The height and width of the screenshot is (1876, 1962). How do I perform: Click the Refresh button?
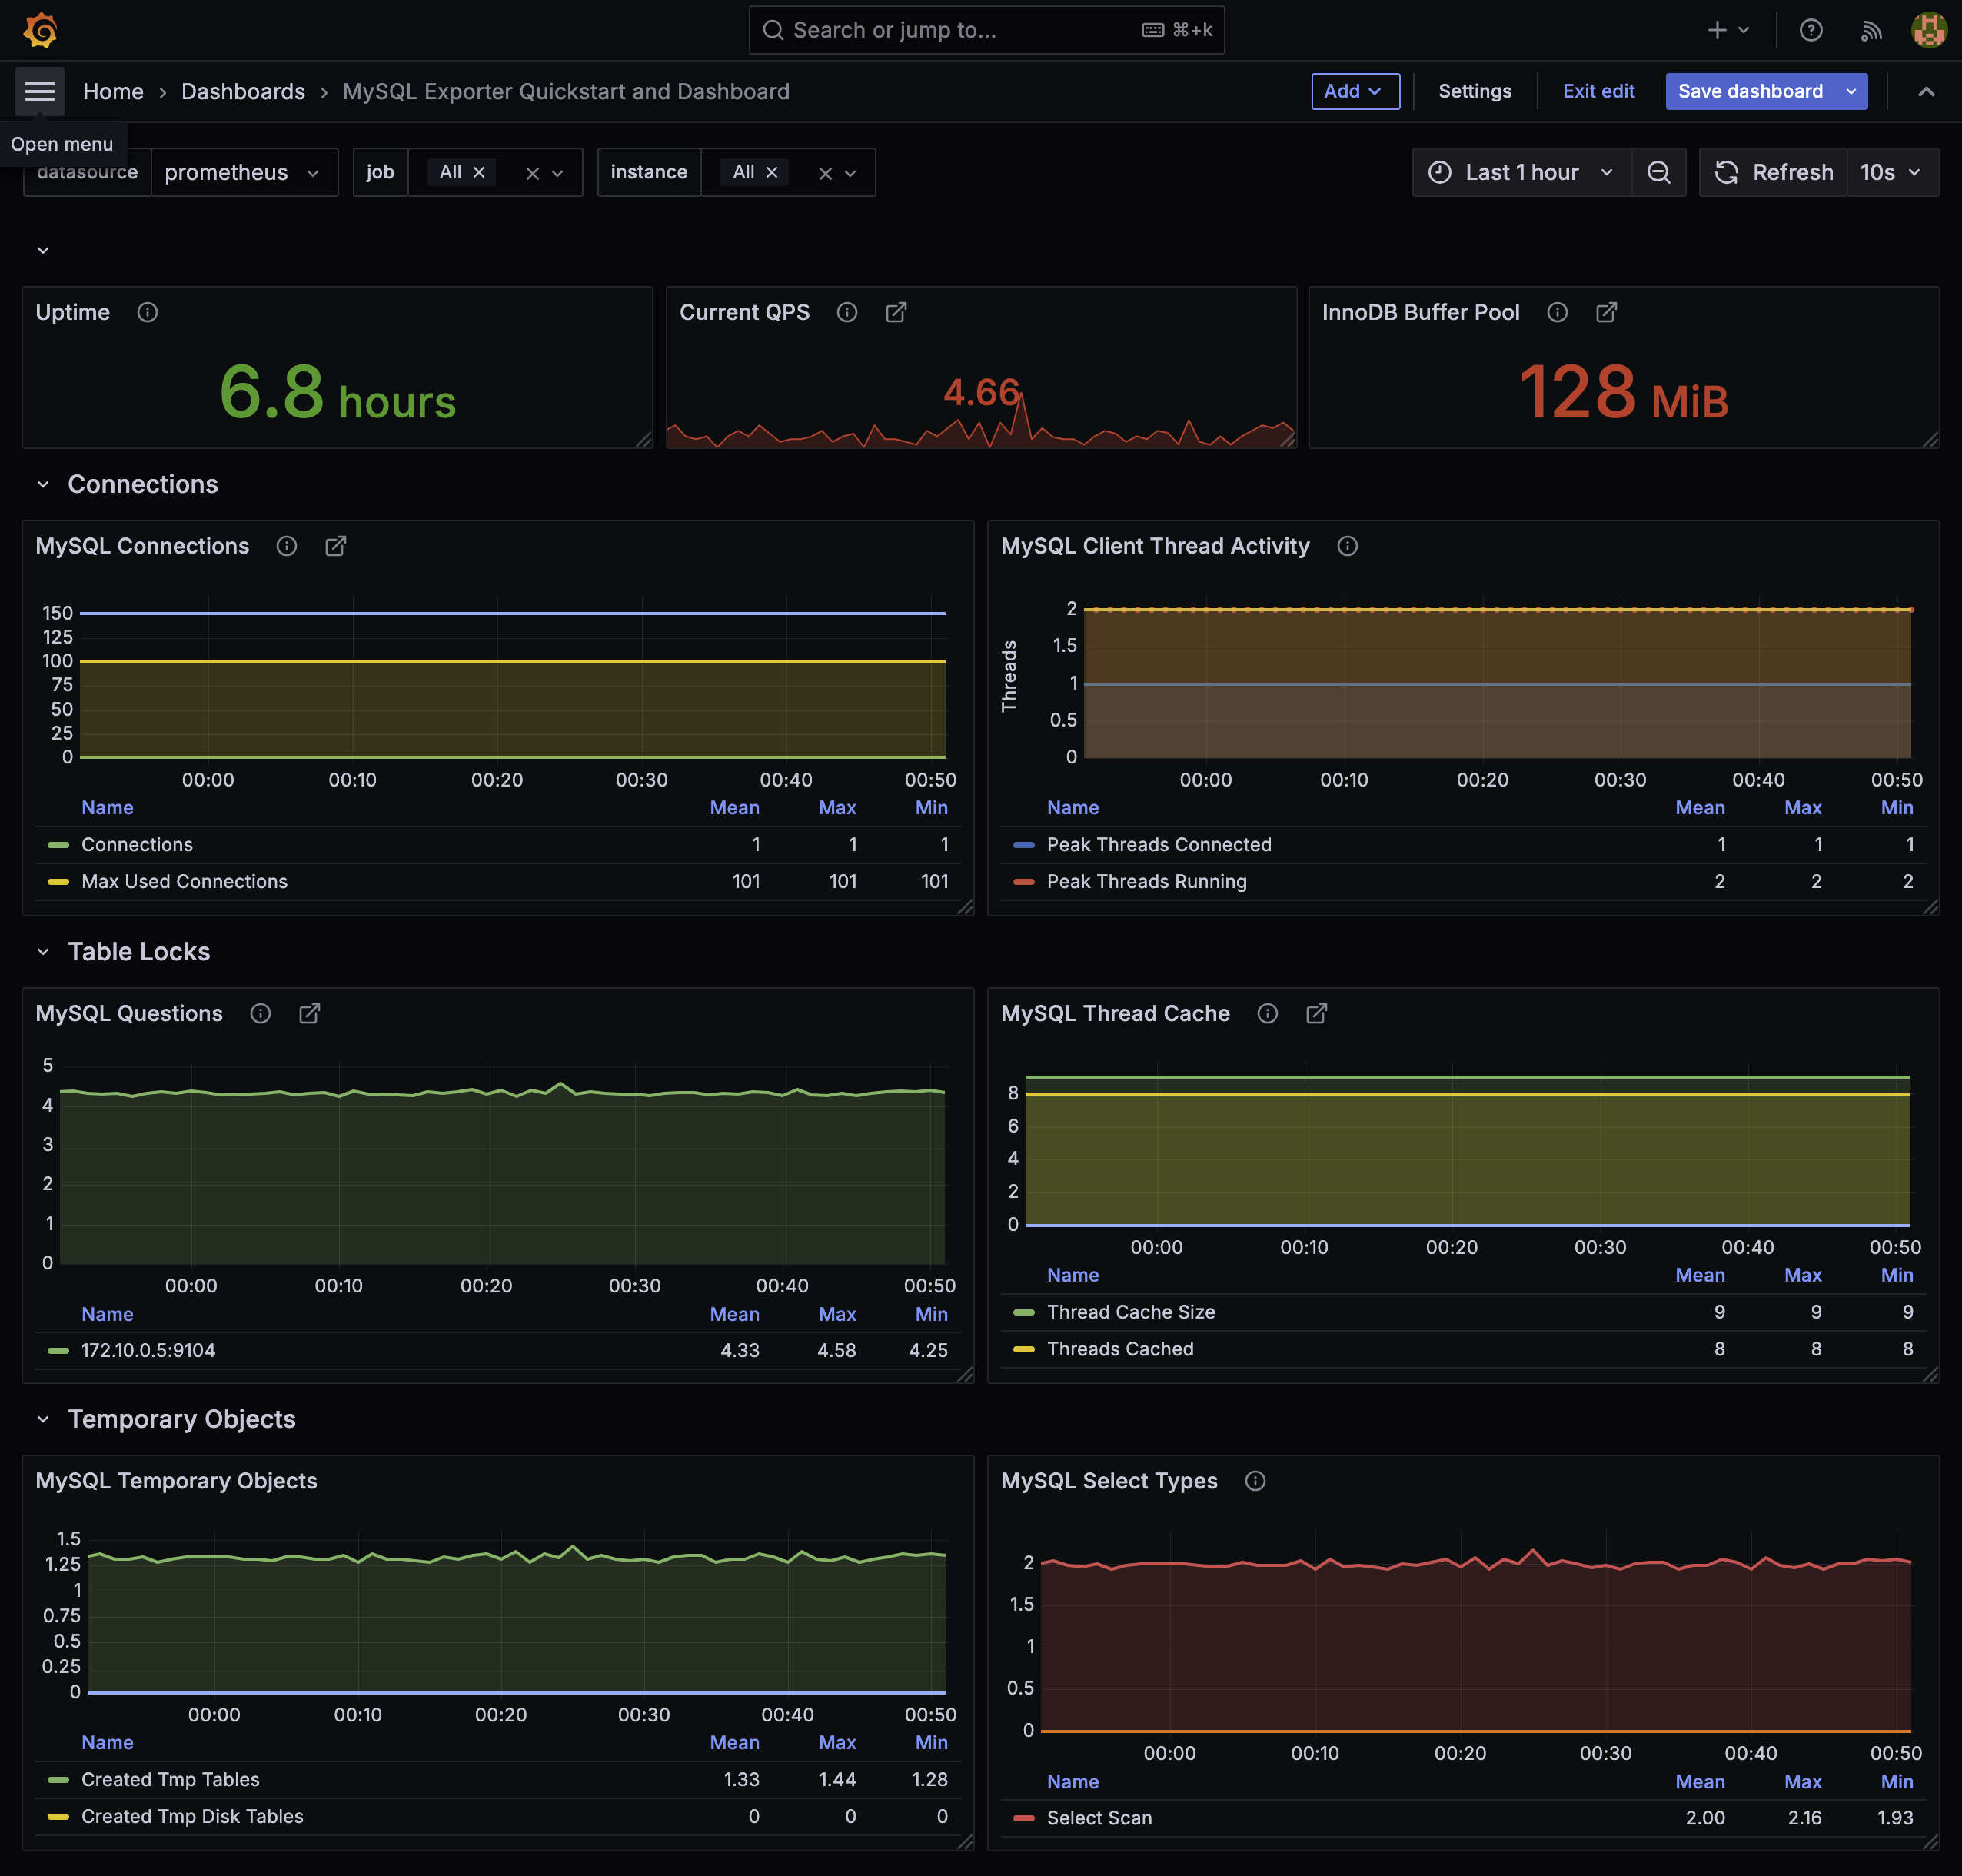tap(1774, 172)
